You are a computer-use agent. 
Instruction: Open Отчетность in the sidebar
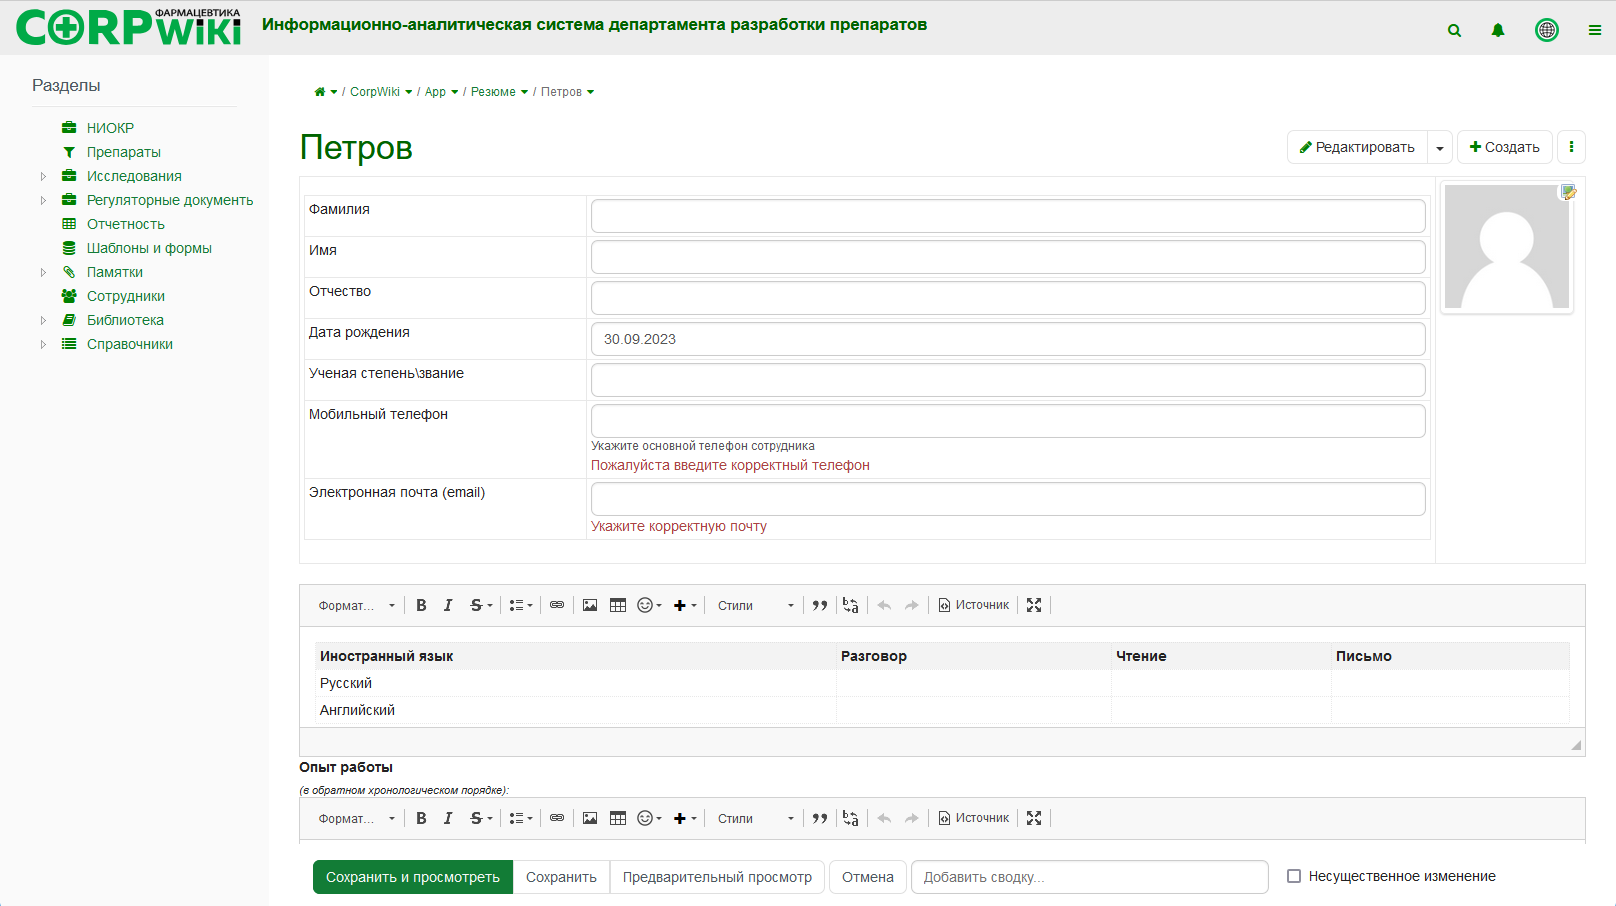126,224
